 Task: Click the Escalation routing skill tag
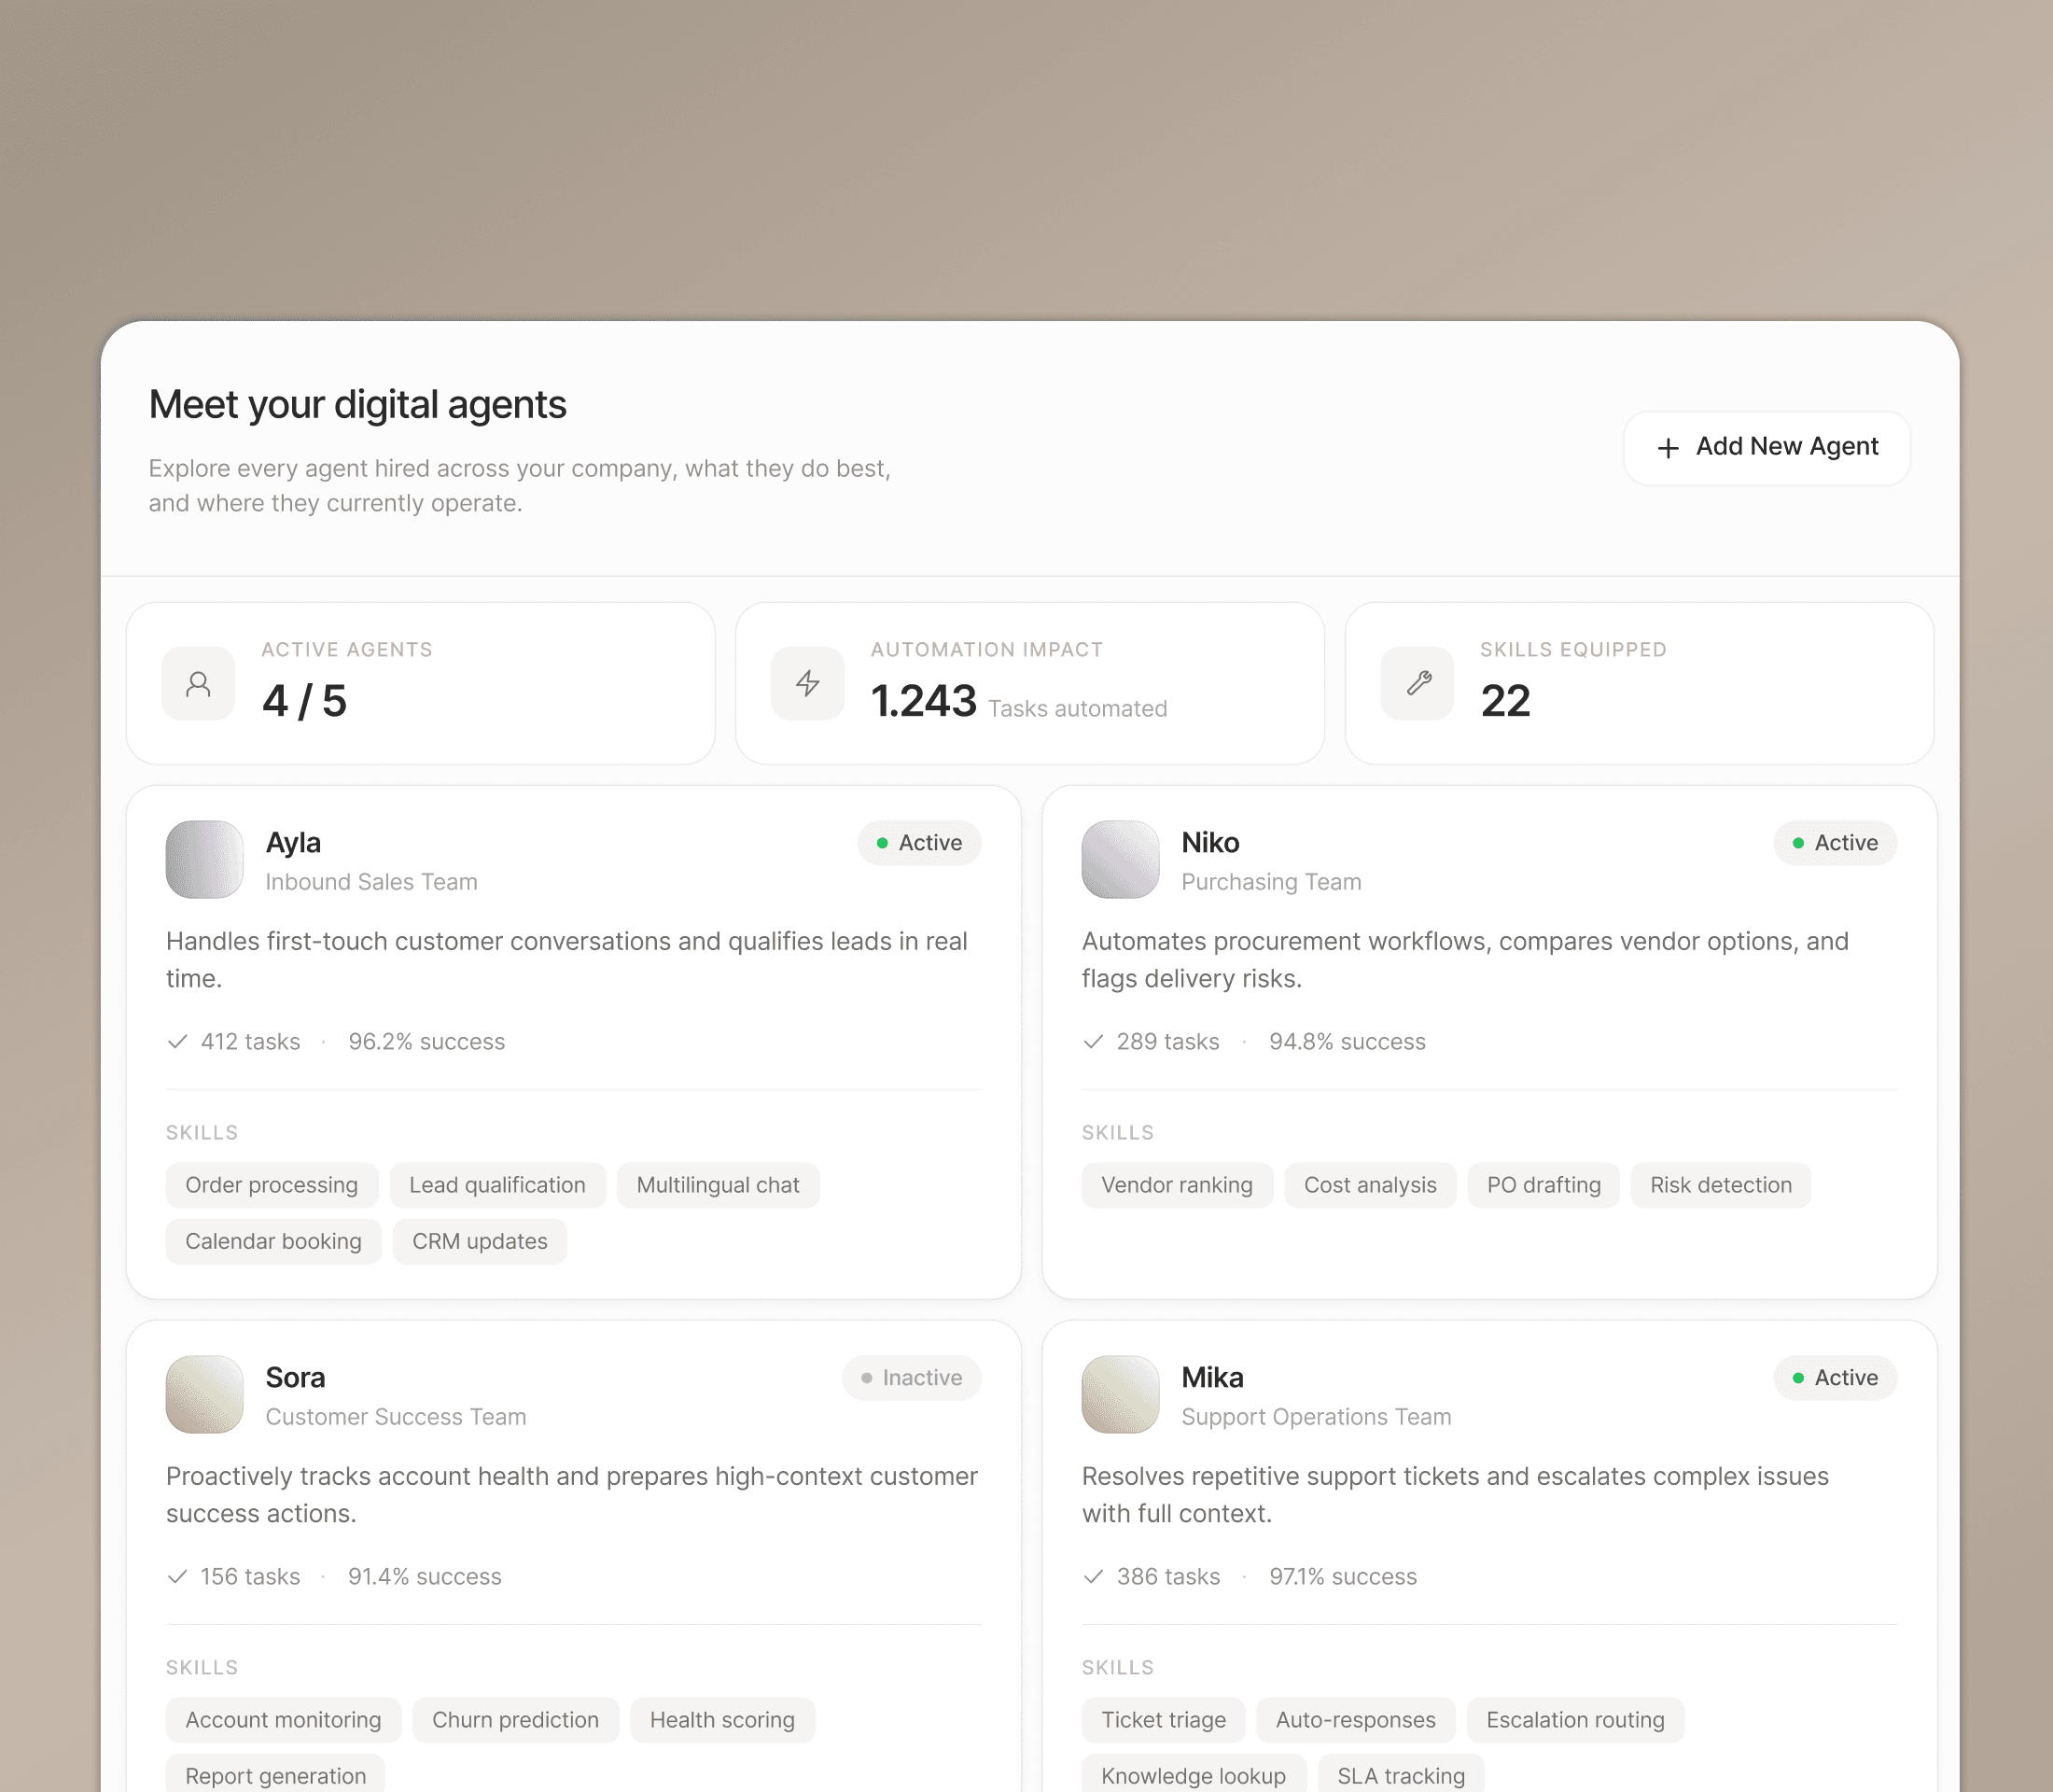tap(1575, 1720)
